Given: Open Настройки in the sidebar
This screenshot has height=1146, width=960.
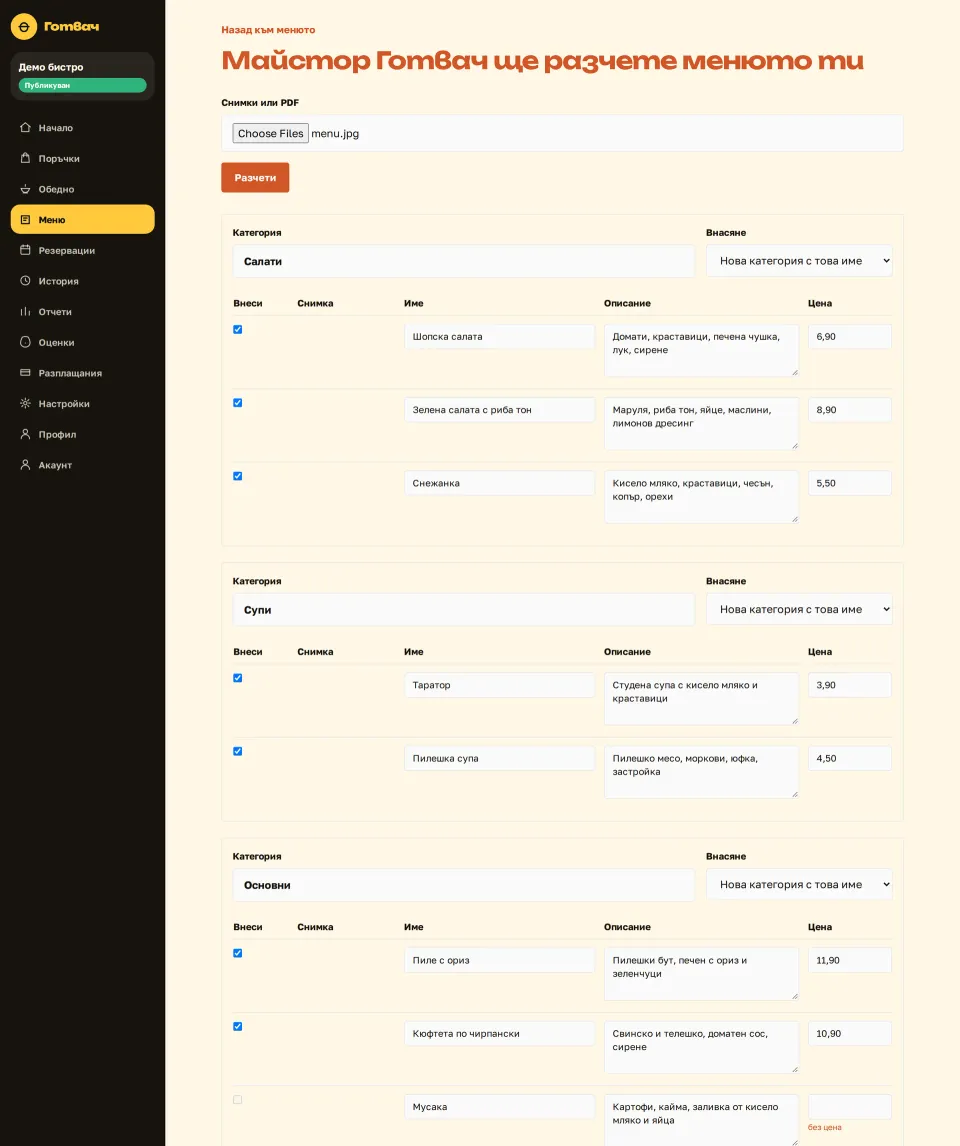Looking at the screenshot, I should [x=83, y=403].
